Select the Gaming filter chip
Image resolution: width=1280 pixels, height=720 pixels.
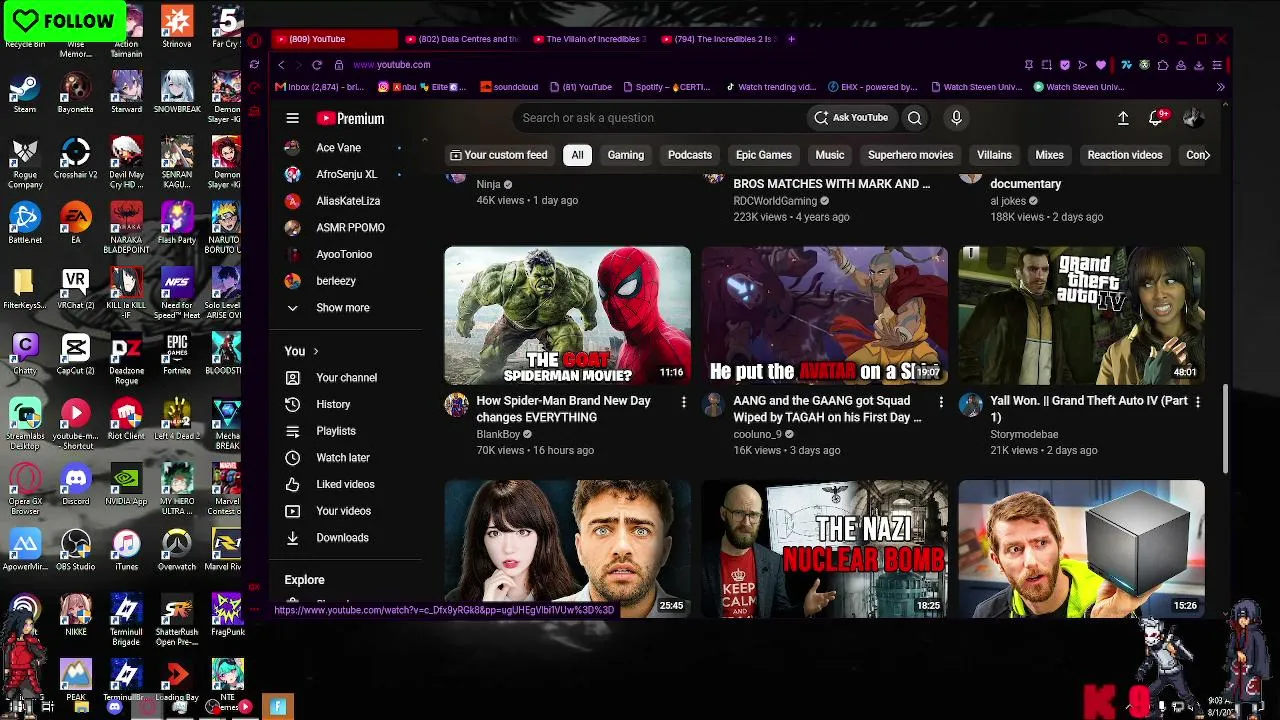[626, 155]
